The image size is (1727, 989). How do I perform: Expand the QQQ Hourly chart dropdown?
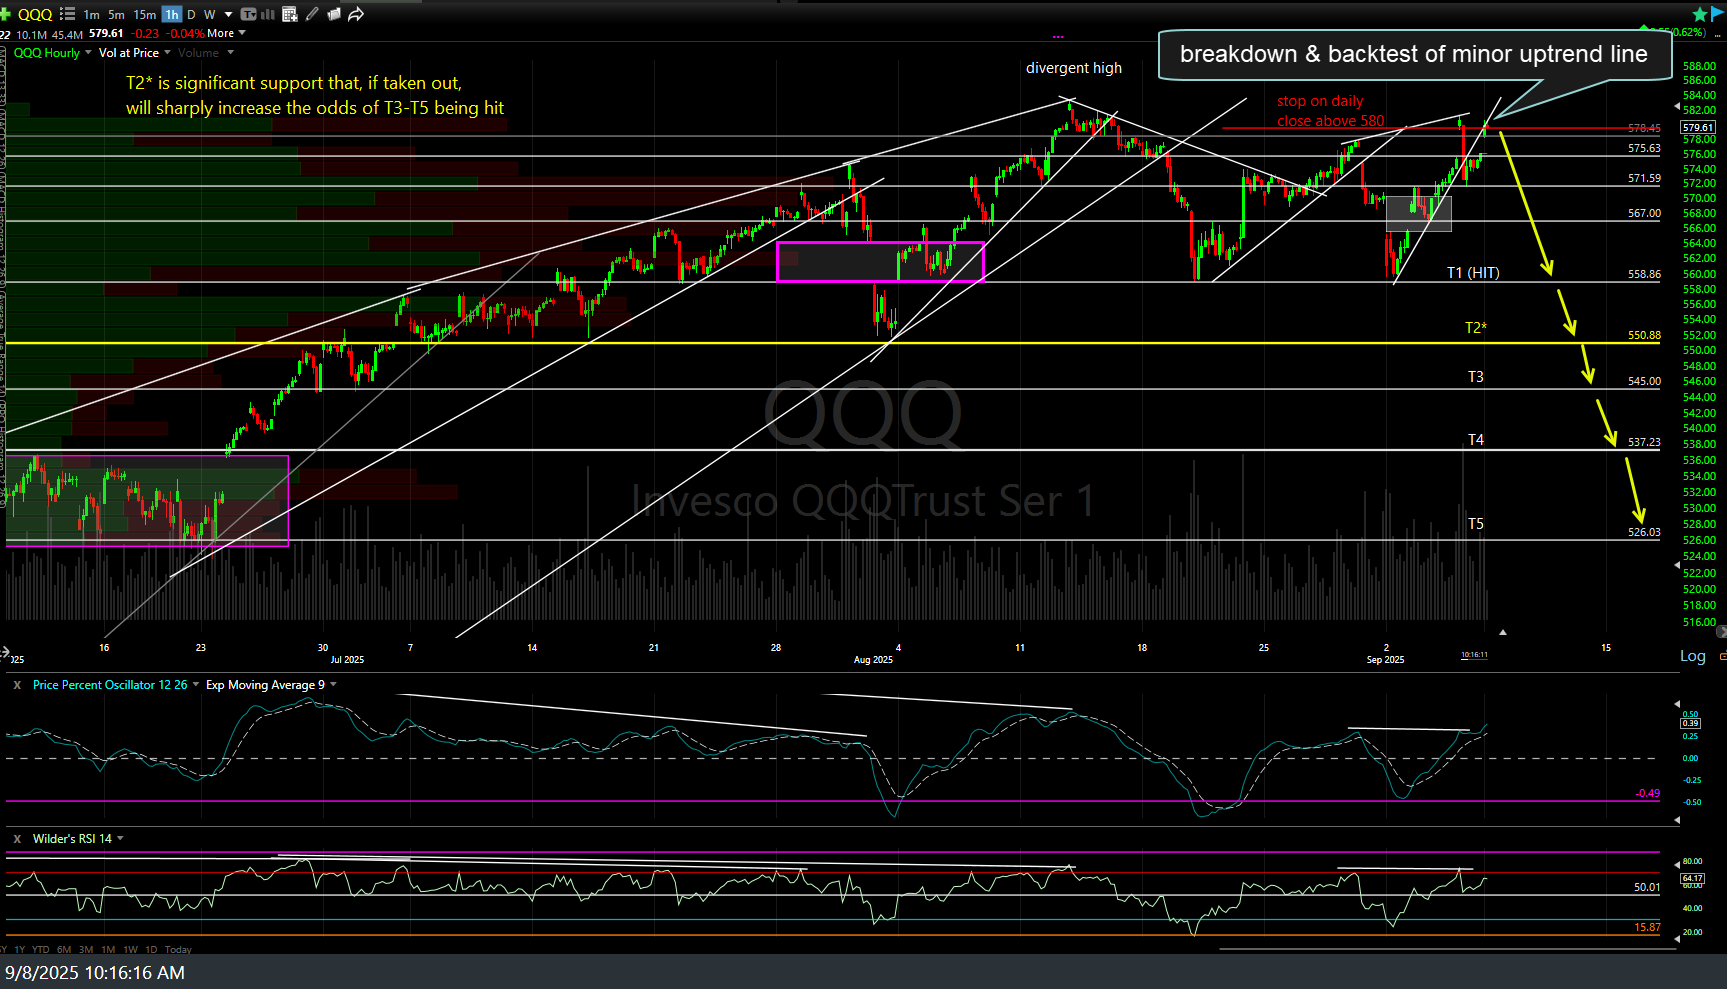(x=88, y=52)
